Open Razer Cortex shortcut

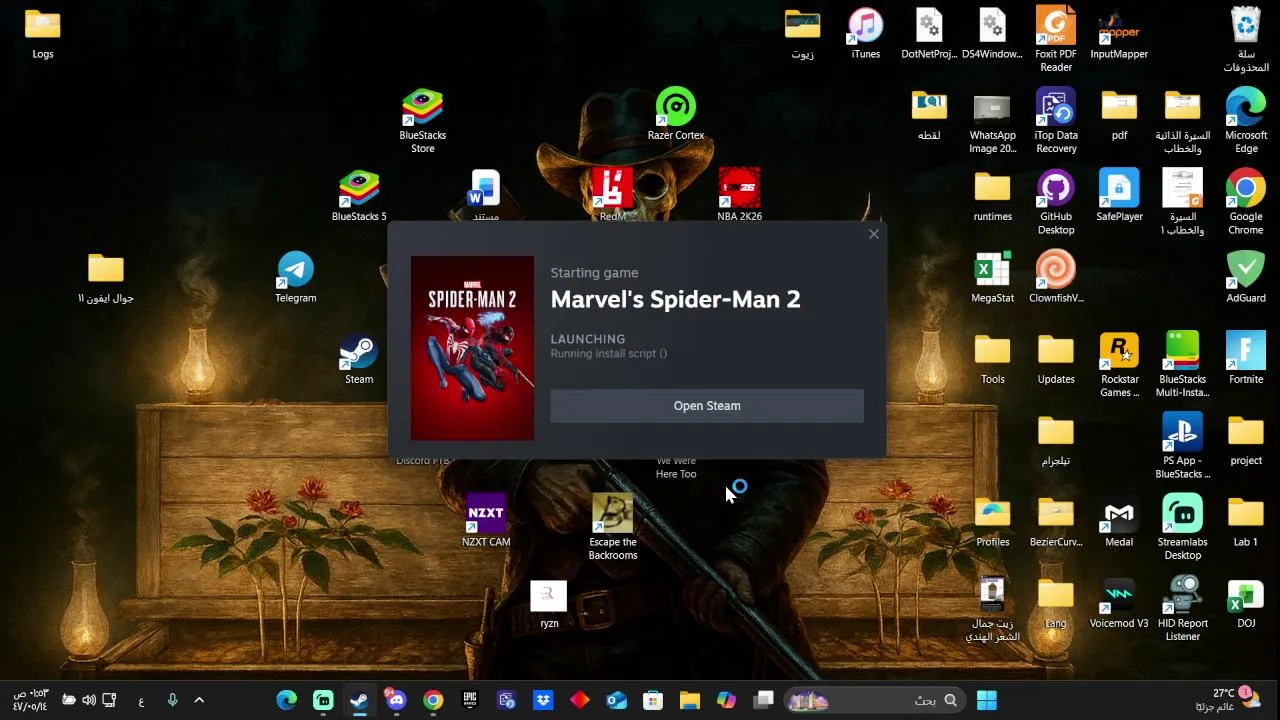[676, 114]
